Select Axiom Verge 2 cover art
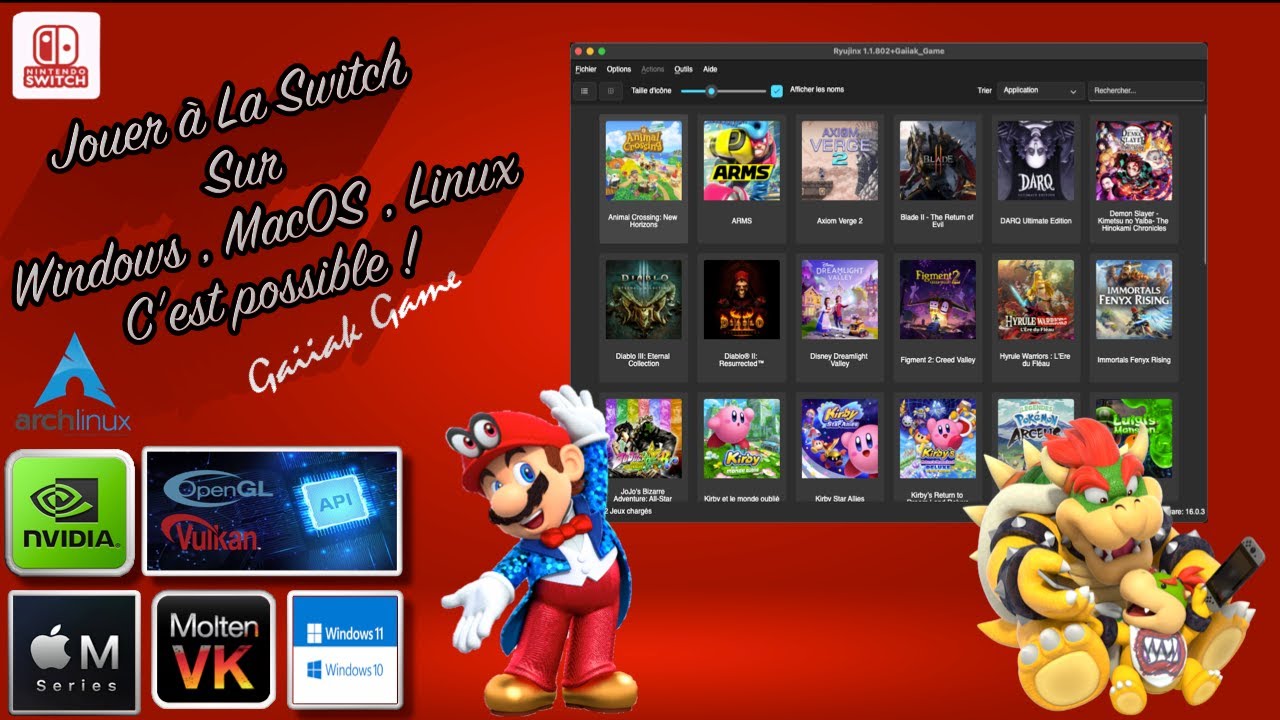Screen dimensions: 1280x720 click(x=840, y=160)
